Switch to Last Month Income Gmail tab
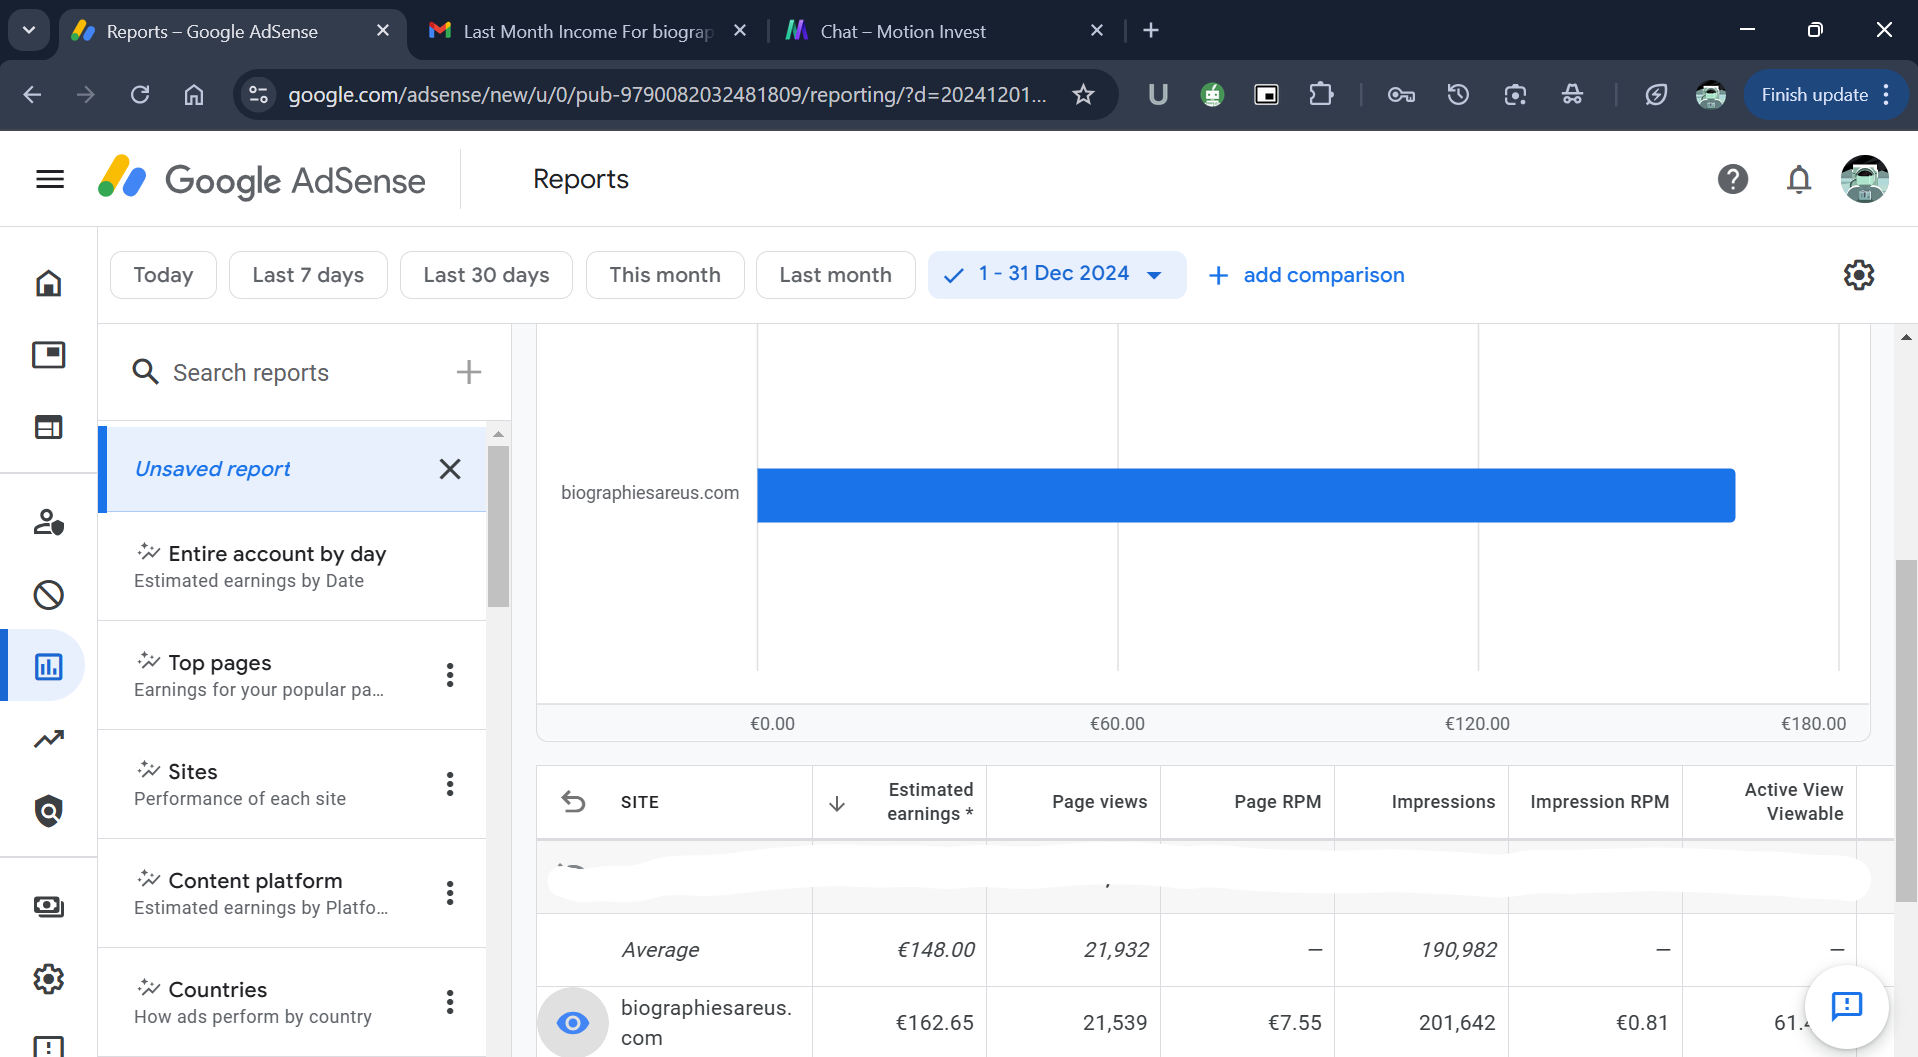This screenshot has height=1057, width=1918. (590, 31)
